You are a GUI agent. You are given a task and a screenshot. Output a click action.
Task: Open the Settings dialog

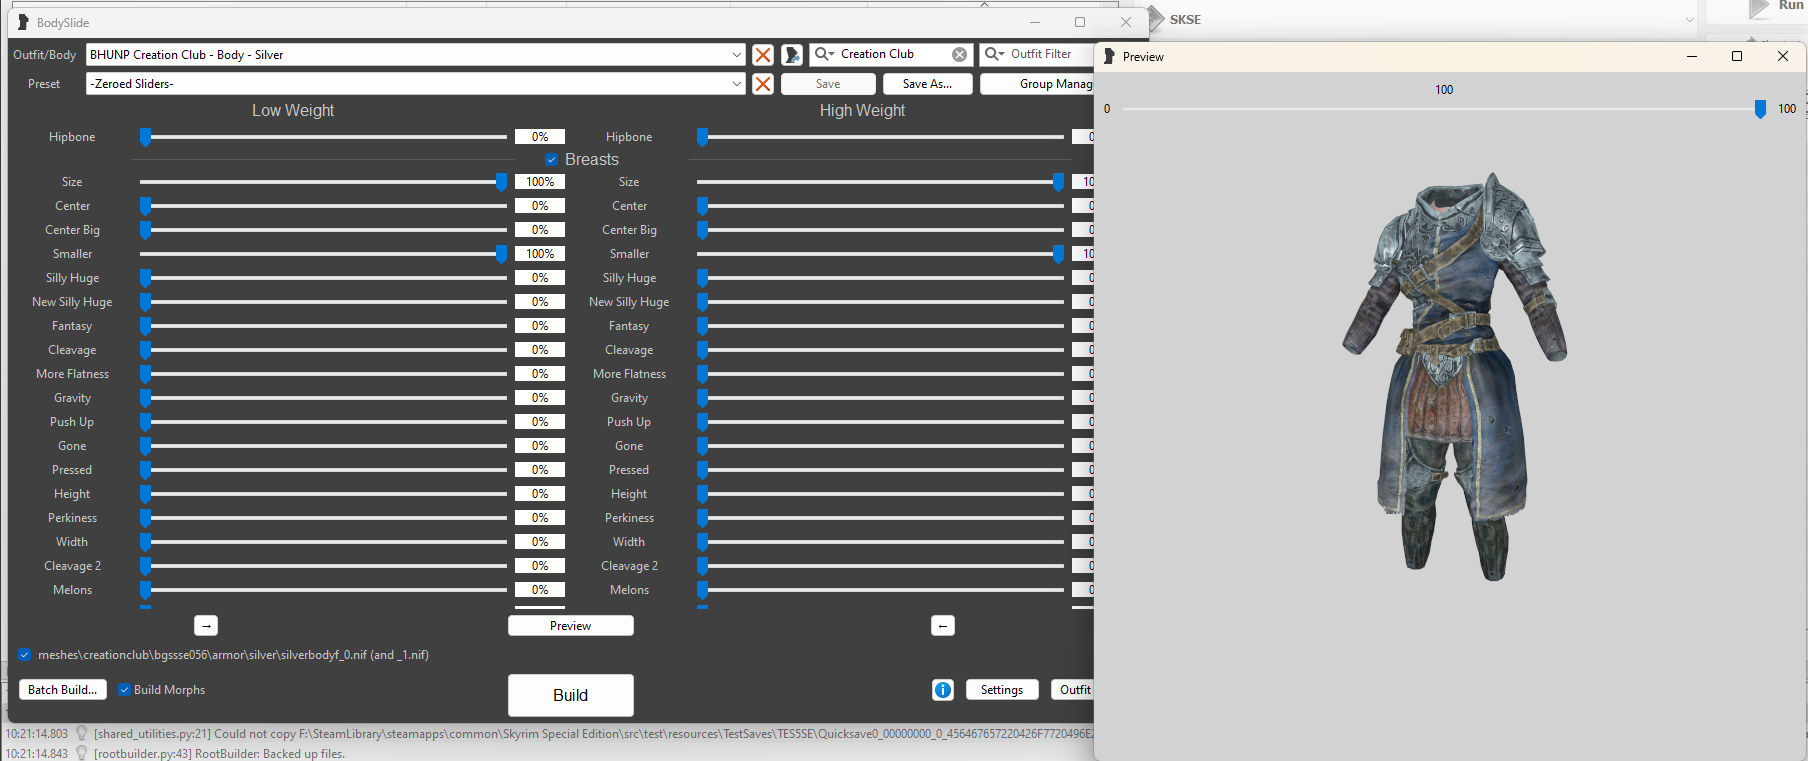tap(1002, 690)
